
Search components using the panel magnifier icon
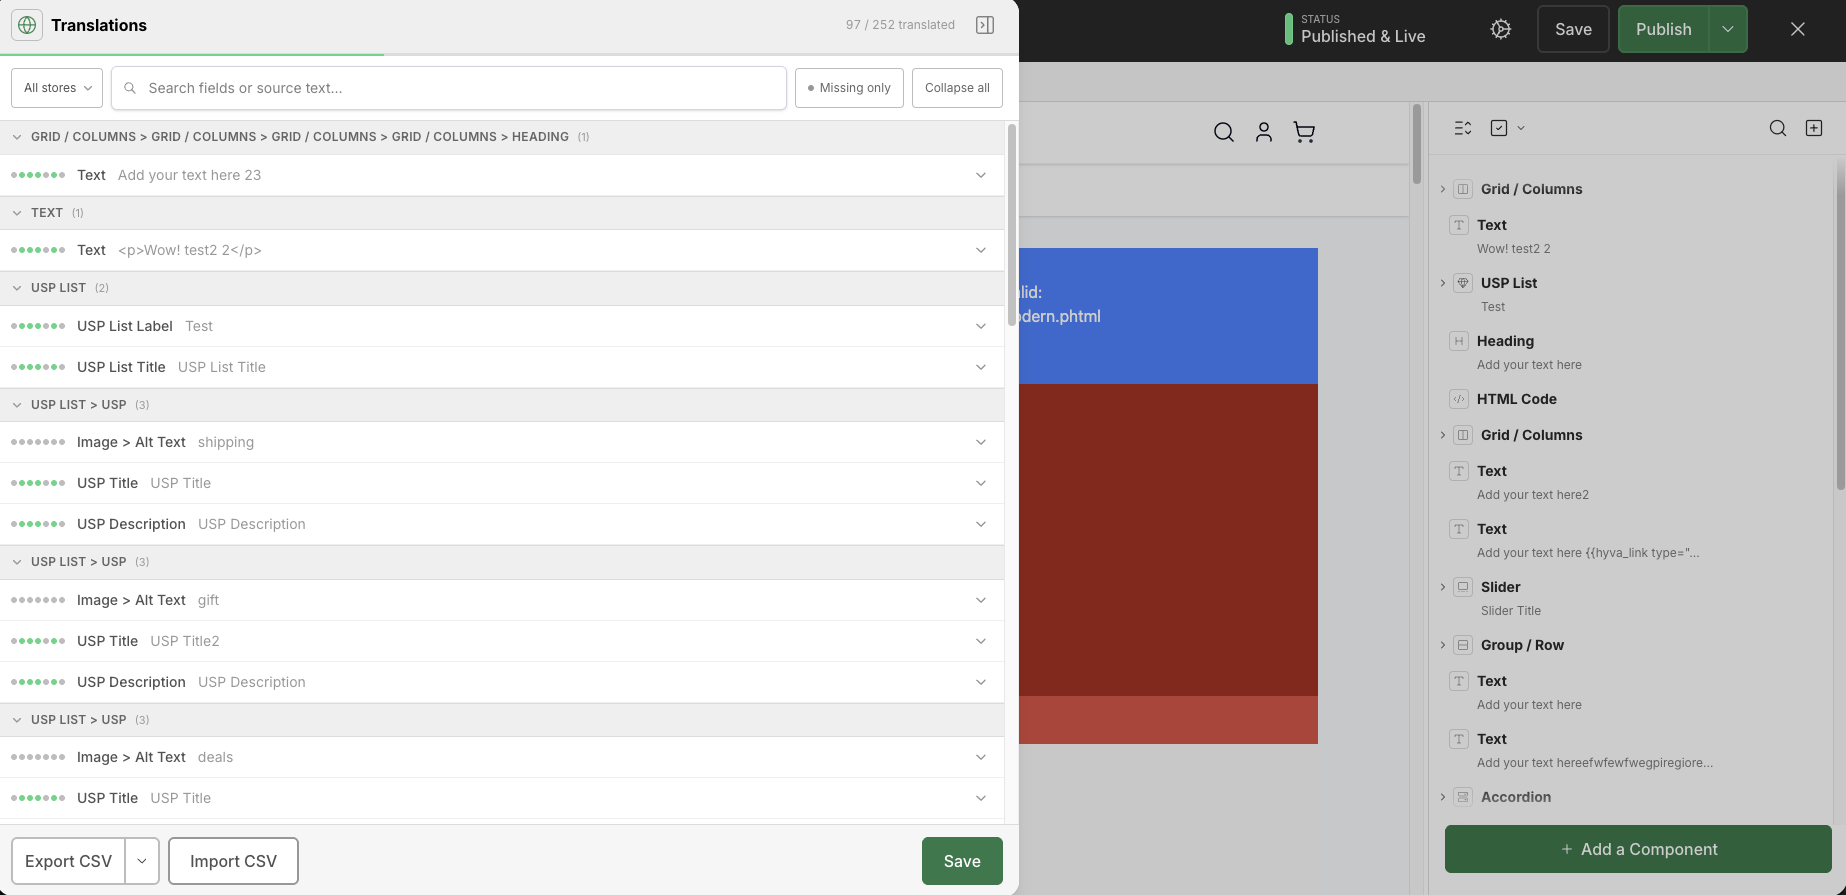(x=1778, y=128)
